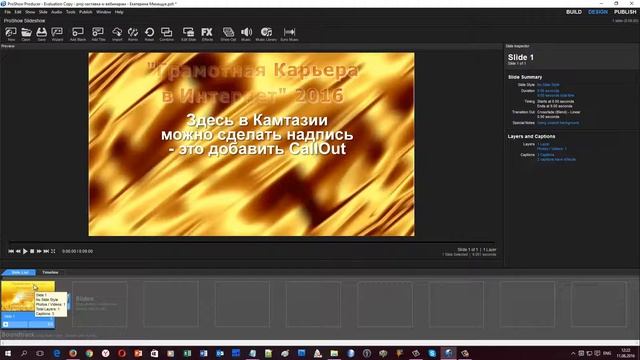640x360 pixels.
Task: Click the Captions count link
Action: pos(546,155)
